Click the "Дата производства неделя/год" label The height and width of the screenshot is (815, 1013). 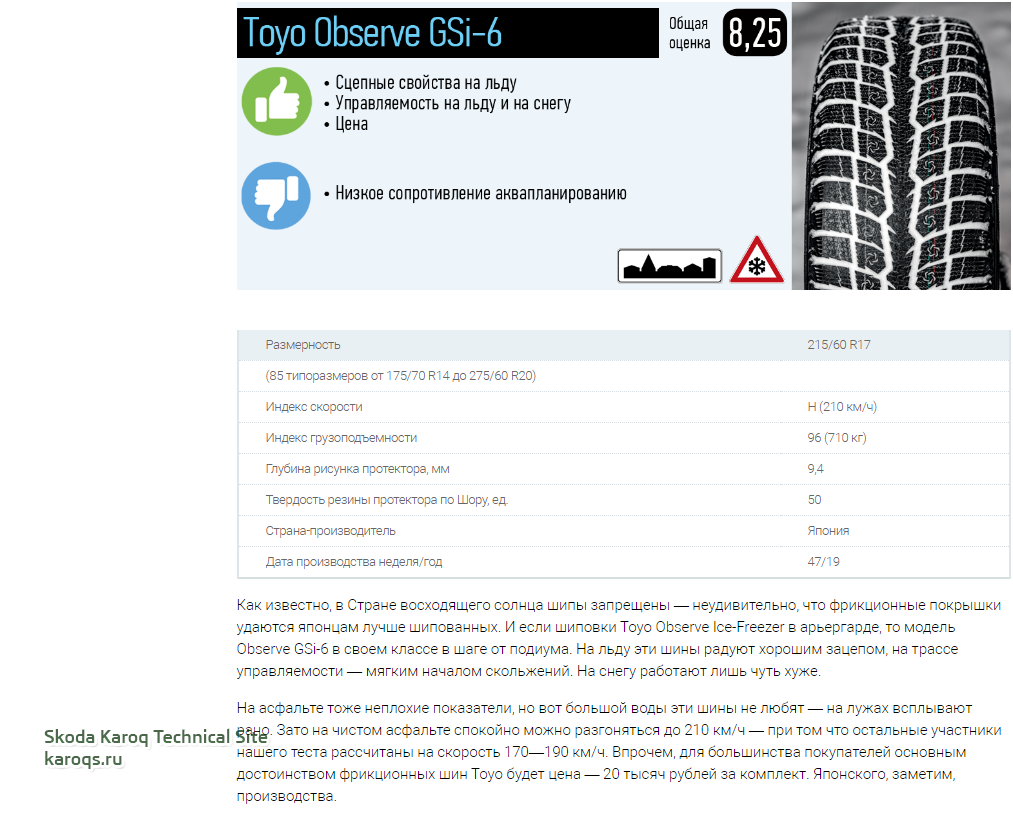(354, 562)
